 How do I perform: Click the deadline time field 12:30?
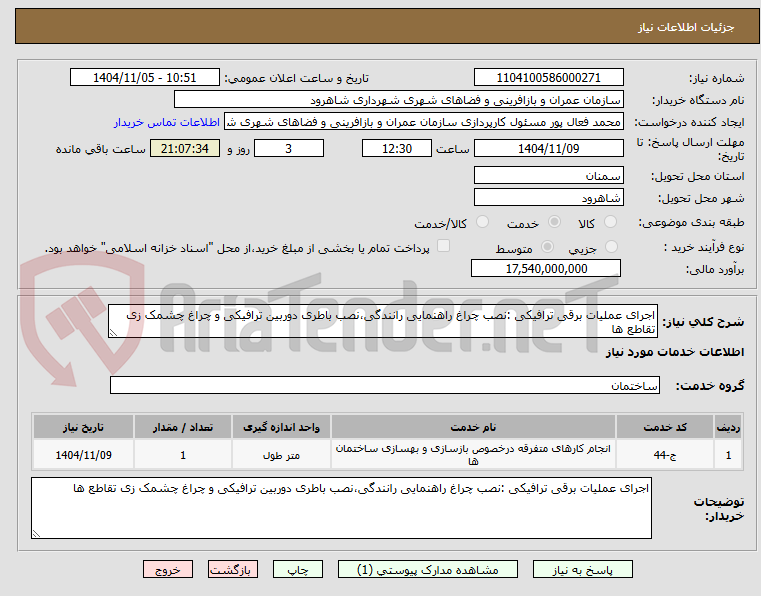(397, 149)
